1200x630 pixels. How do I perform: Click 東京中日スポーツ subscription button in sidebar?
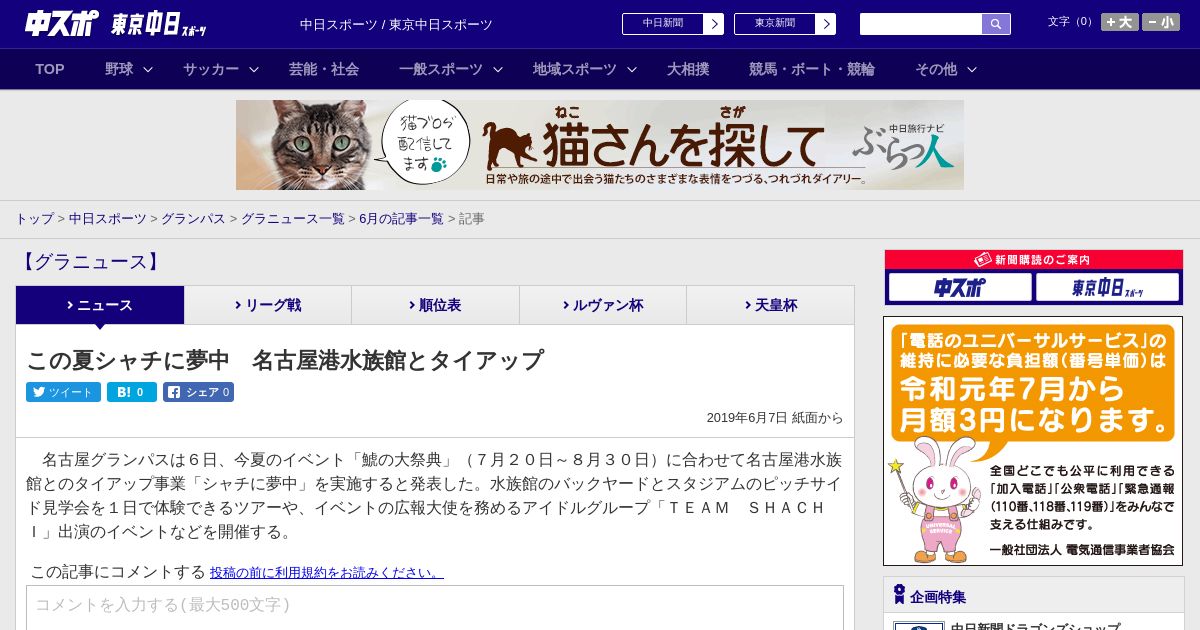coord(1108,287)
